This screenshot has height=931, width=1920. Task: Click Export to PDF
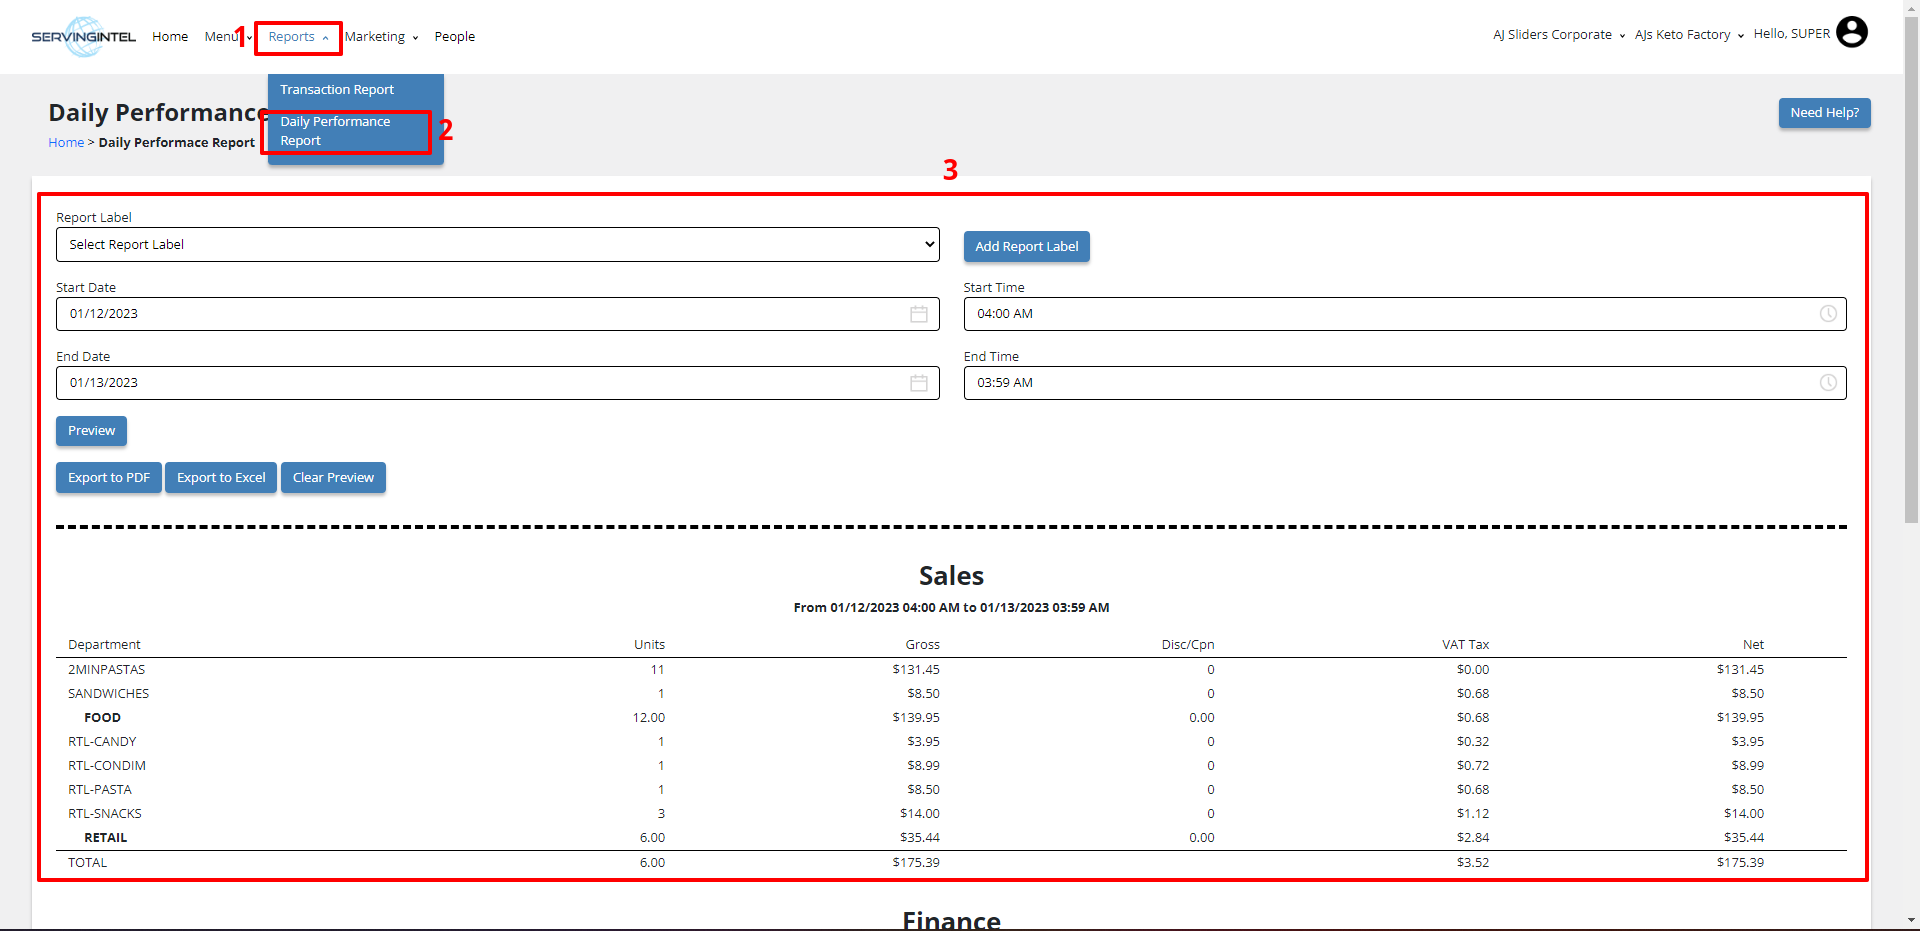coord(108,478)
